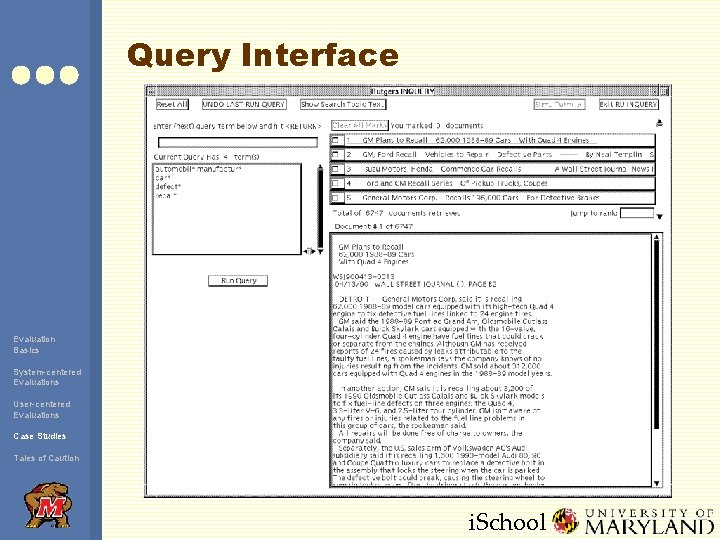
Task: Select query term recall* in list
Action: [x=166, y=196]
